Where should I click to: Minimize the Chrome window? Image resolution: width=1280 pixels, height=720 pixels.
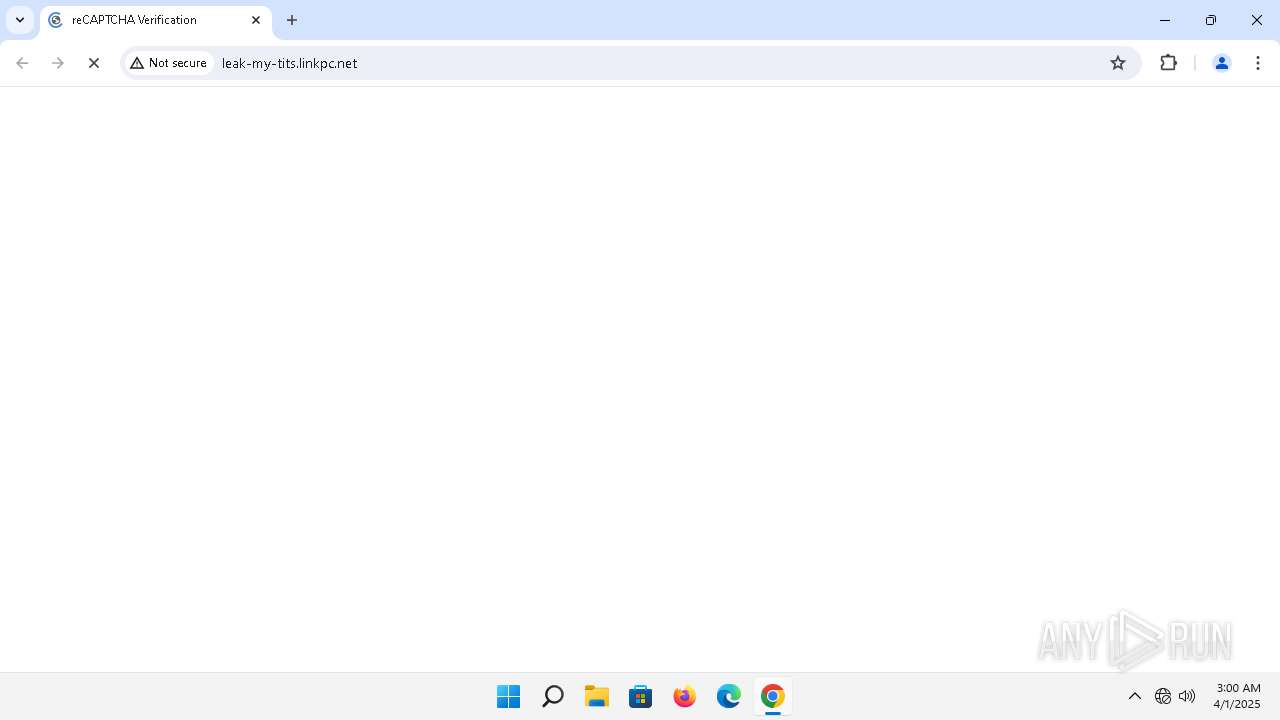click(1165, 20)
